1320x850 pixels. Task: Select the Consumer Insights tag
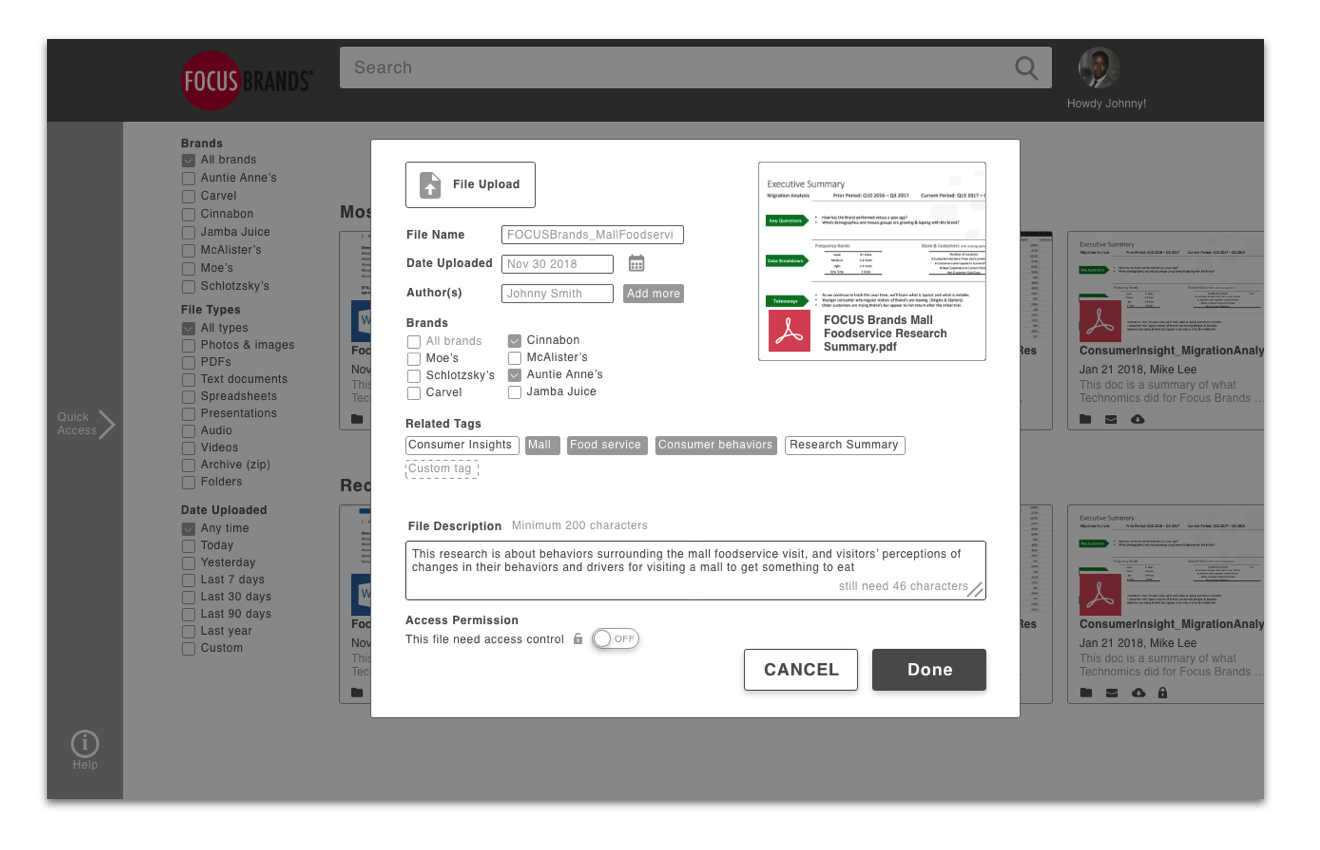pyautogui.click(x=461, y=445)
